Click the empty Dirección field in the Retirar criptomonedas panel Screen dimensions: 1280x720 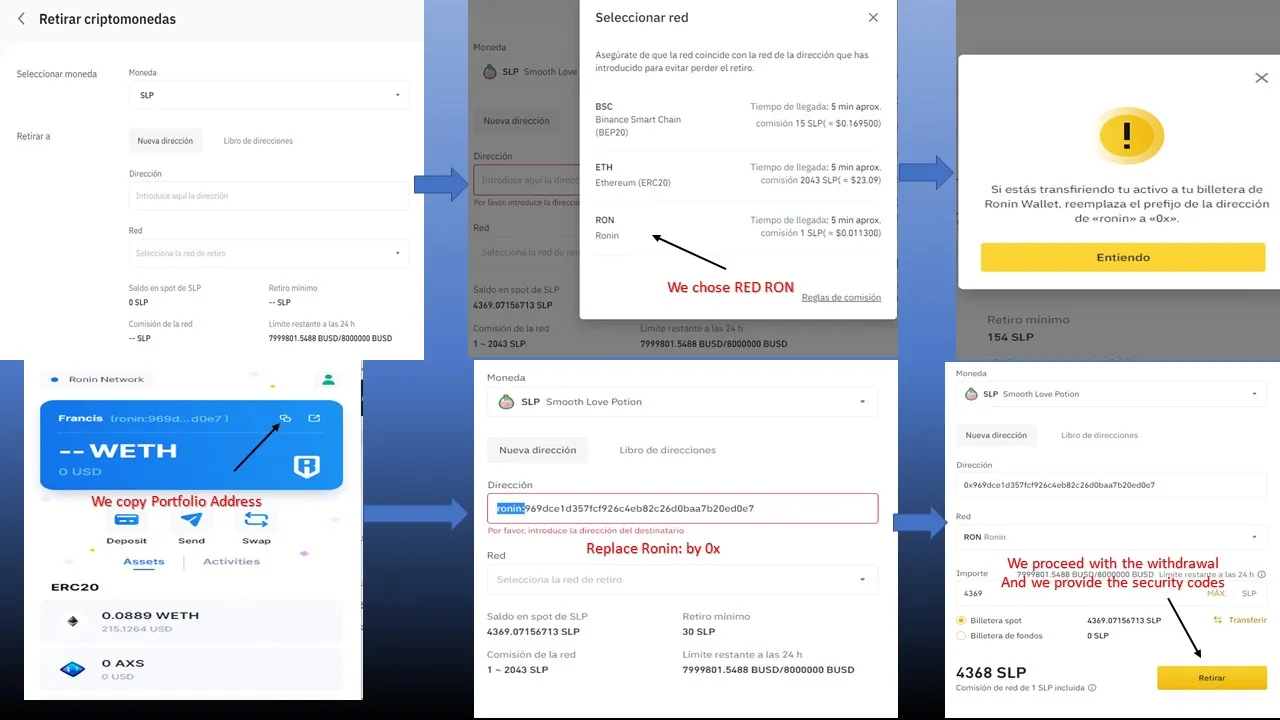pyautogui.click(x=269, y=196)
